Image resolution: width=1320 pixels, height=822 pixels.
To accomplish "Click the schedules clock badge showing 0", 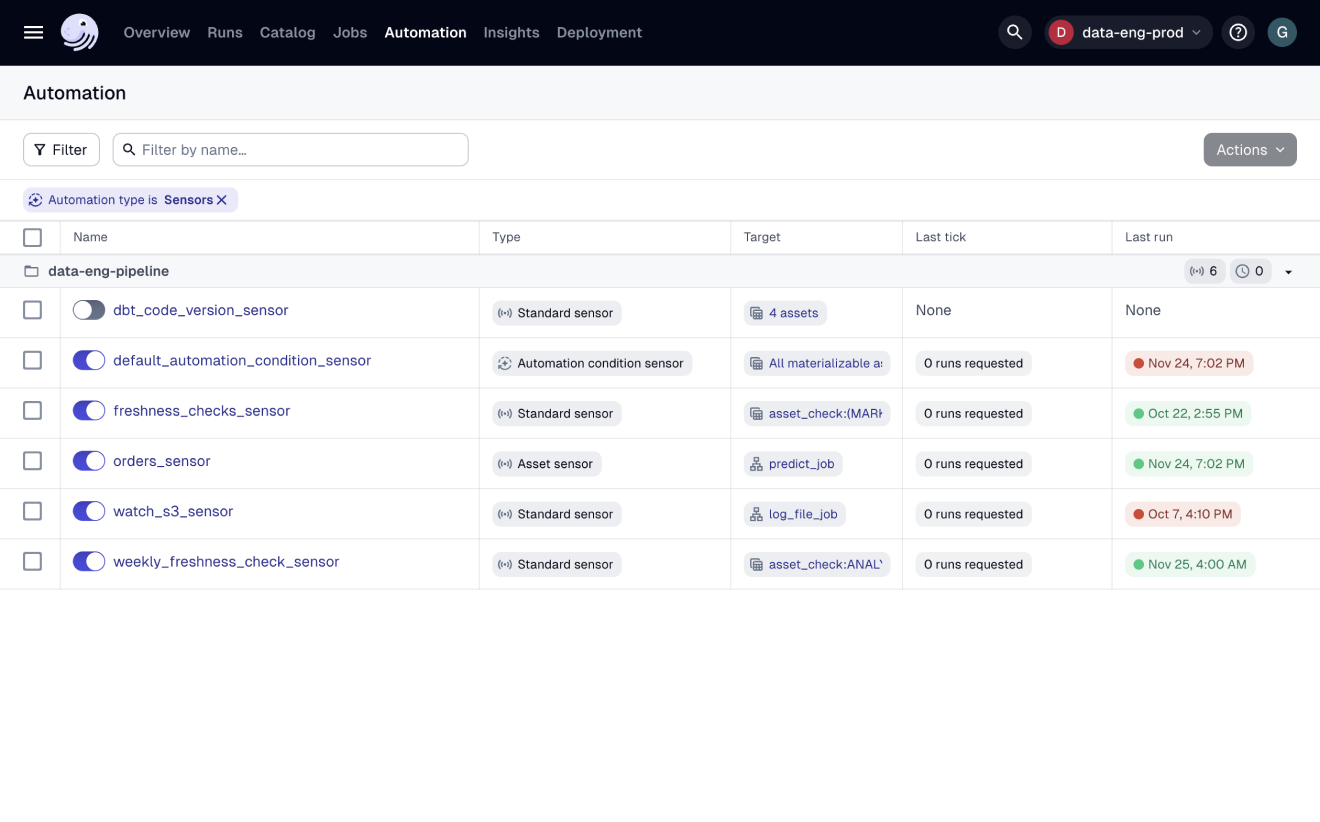I will (x=1250, y=270).
